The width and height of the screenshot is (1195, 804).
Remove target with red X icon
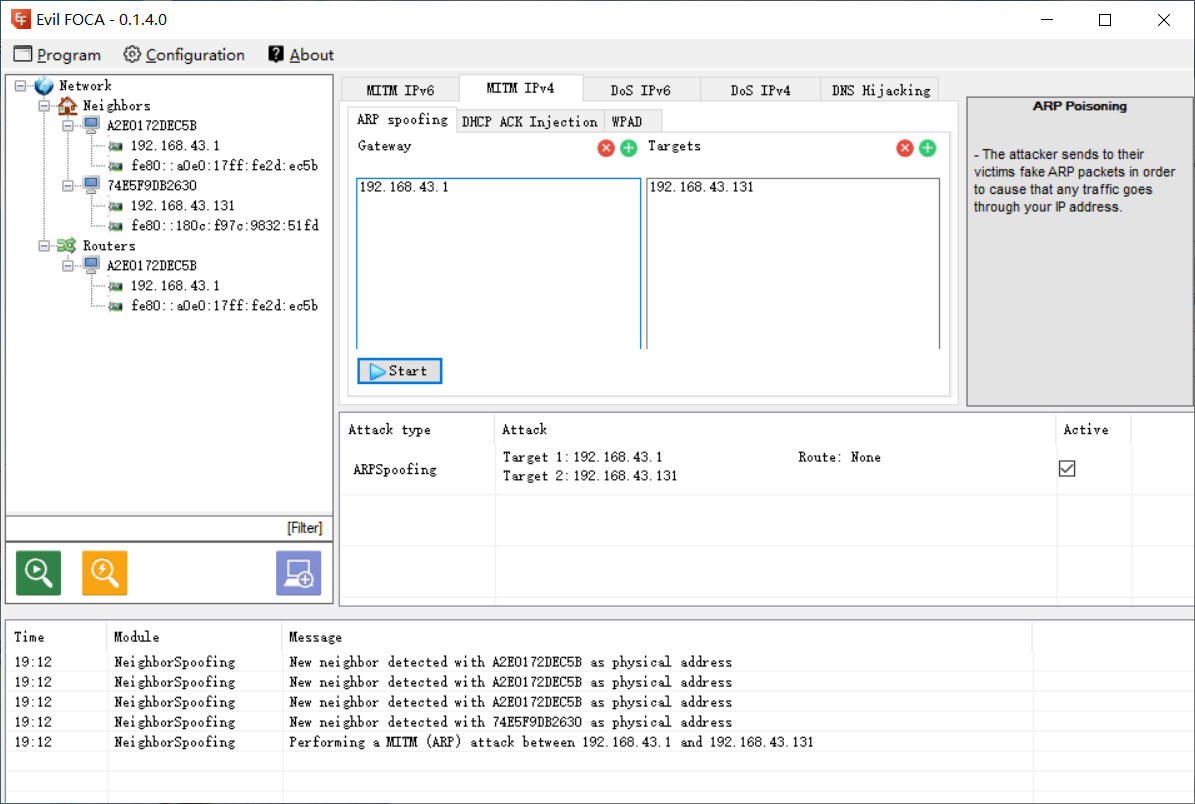coord(905,148)
